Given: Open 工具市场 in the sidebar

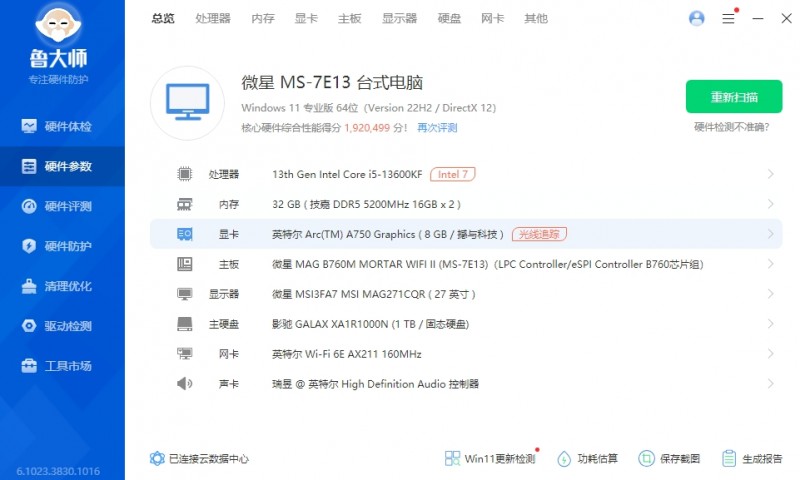Looking at the screenshot, I should click(62, 366).
